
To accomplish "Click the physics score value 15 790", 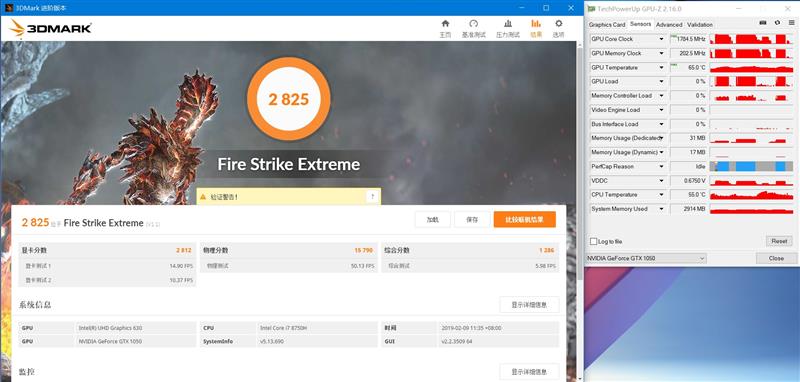I will [364, 250].
